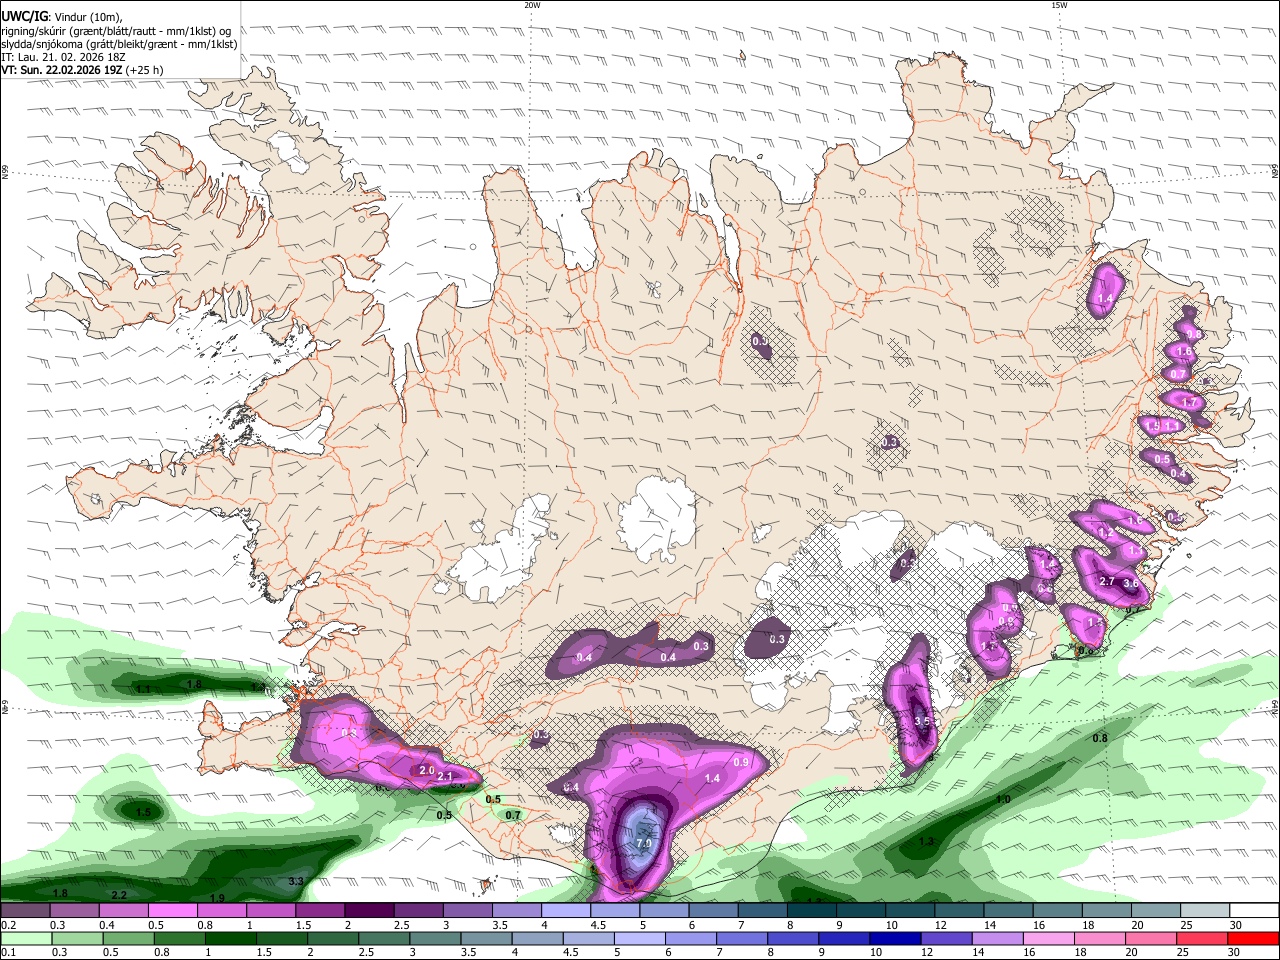Click the '0.2' label of the upper legend row

click(x=8, y=926)
